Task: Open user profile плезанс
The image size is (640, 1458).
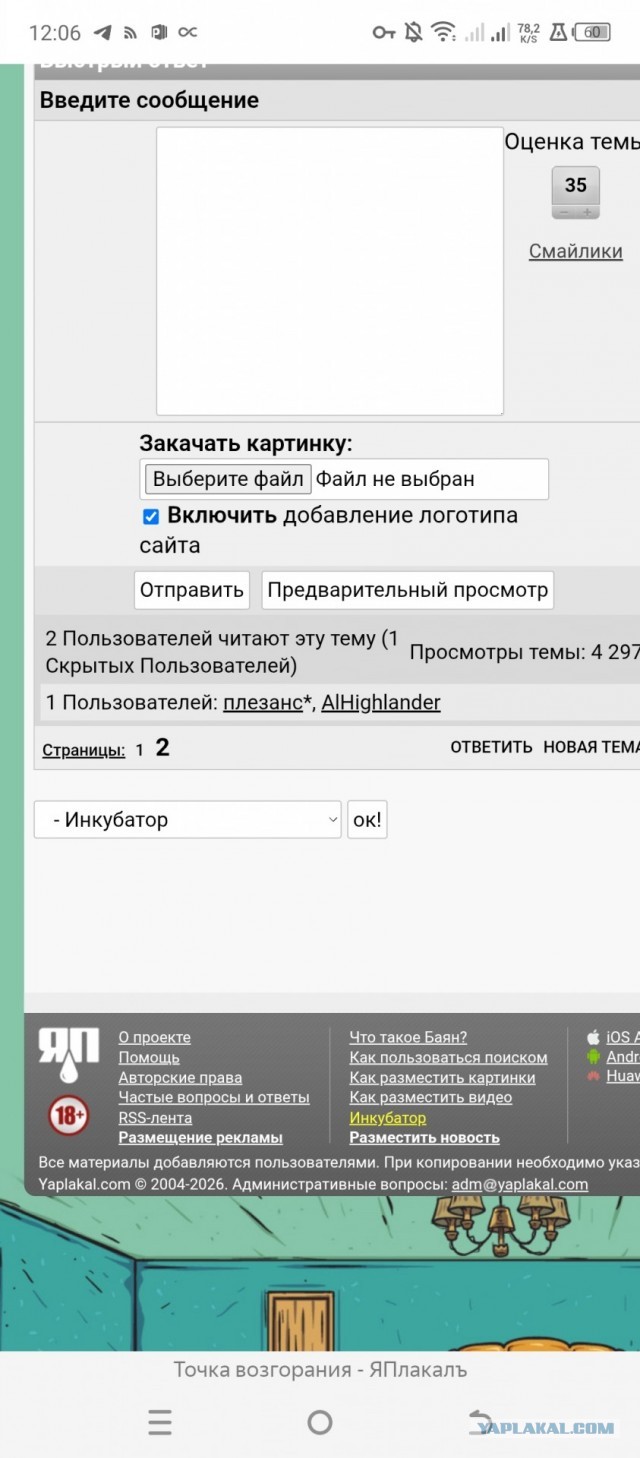Action: coord(262,703)
